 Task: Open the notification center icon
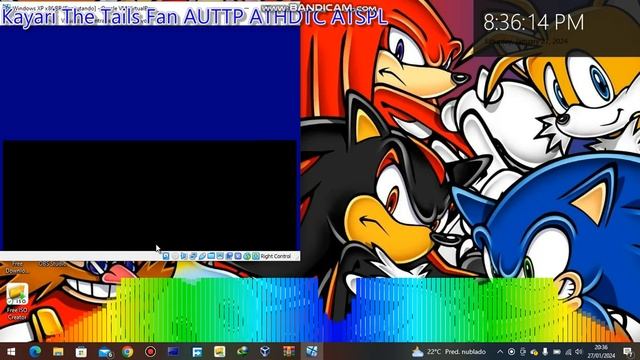(628, 351)
